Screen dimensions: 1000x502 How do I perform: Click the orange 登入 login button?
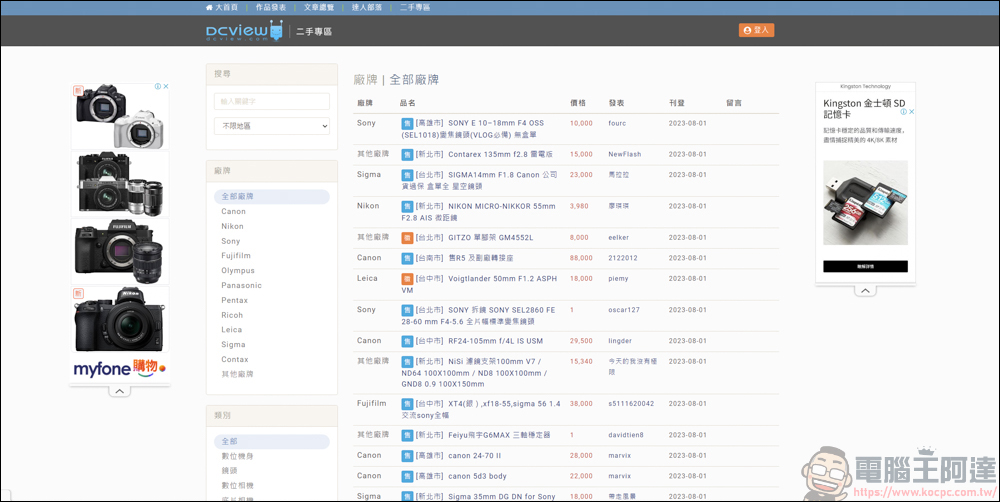click(x=756, y=30)
